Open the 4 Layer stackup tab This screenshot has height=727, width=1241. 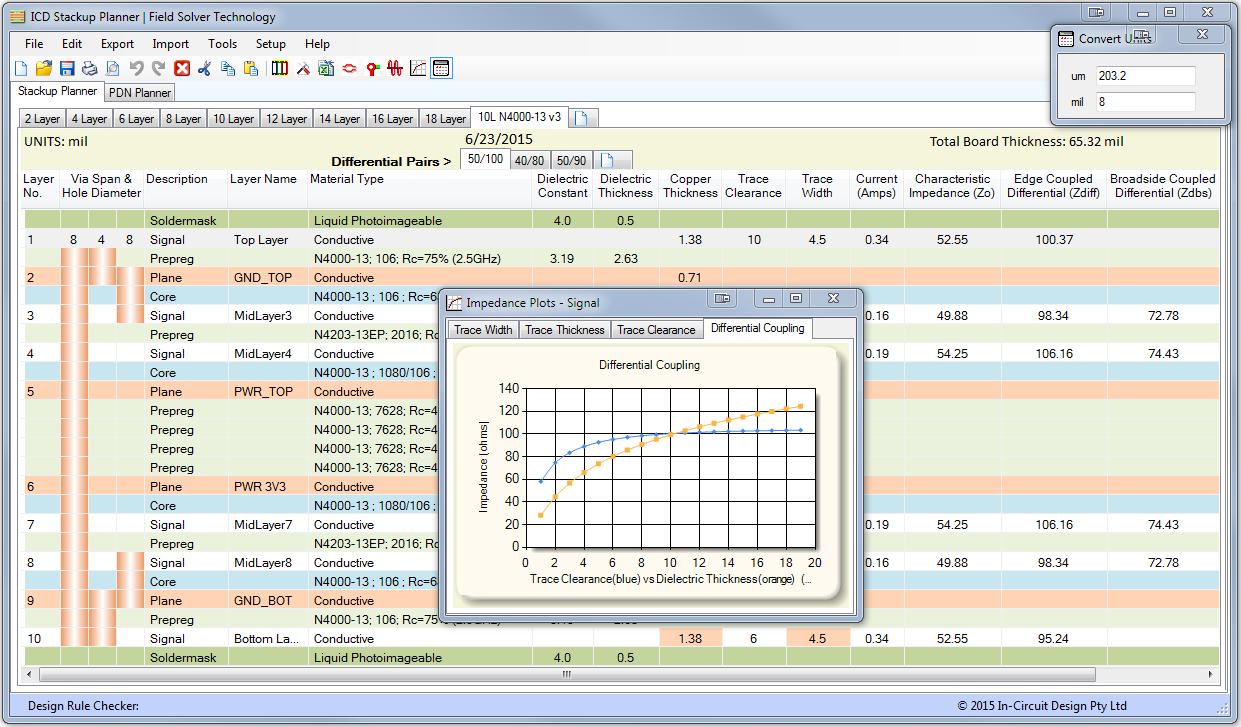[x=90, y=119]
